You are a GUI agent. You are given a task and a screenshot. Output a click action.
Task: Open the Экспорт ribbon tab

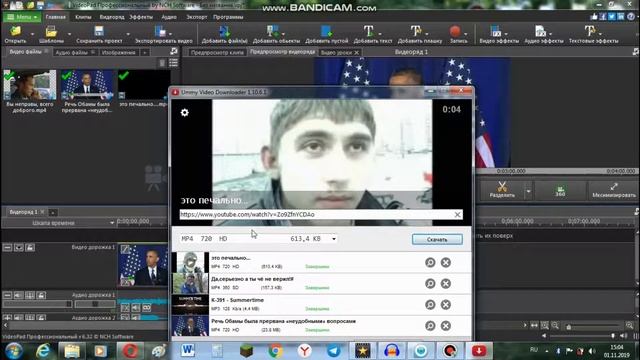[x=196, y=17]
